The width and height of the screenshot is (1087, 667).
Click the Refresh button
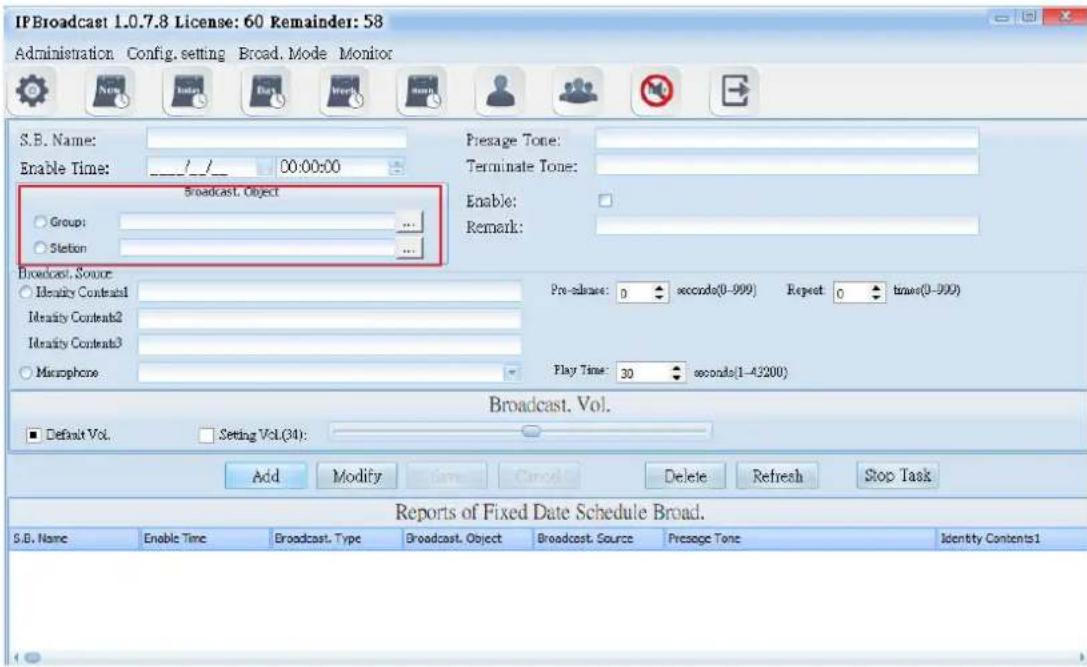(x=777, y=476)
